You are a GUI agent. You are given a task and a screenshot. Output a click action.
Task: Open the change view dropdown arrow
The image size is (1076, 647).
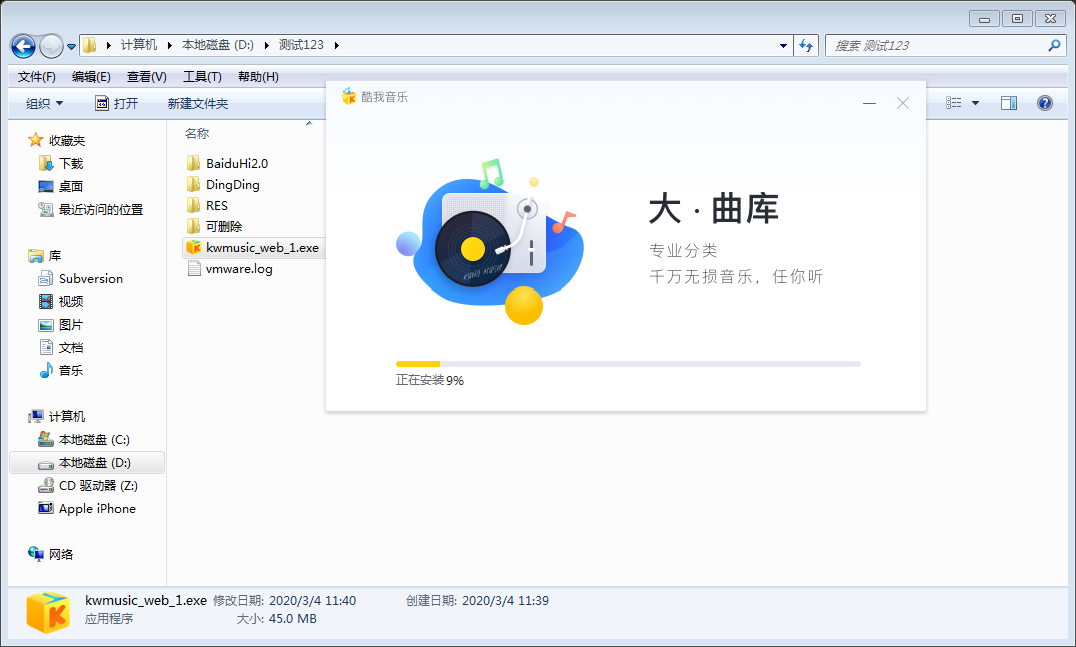pos(975,102)
